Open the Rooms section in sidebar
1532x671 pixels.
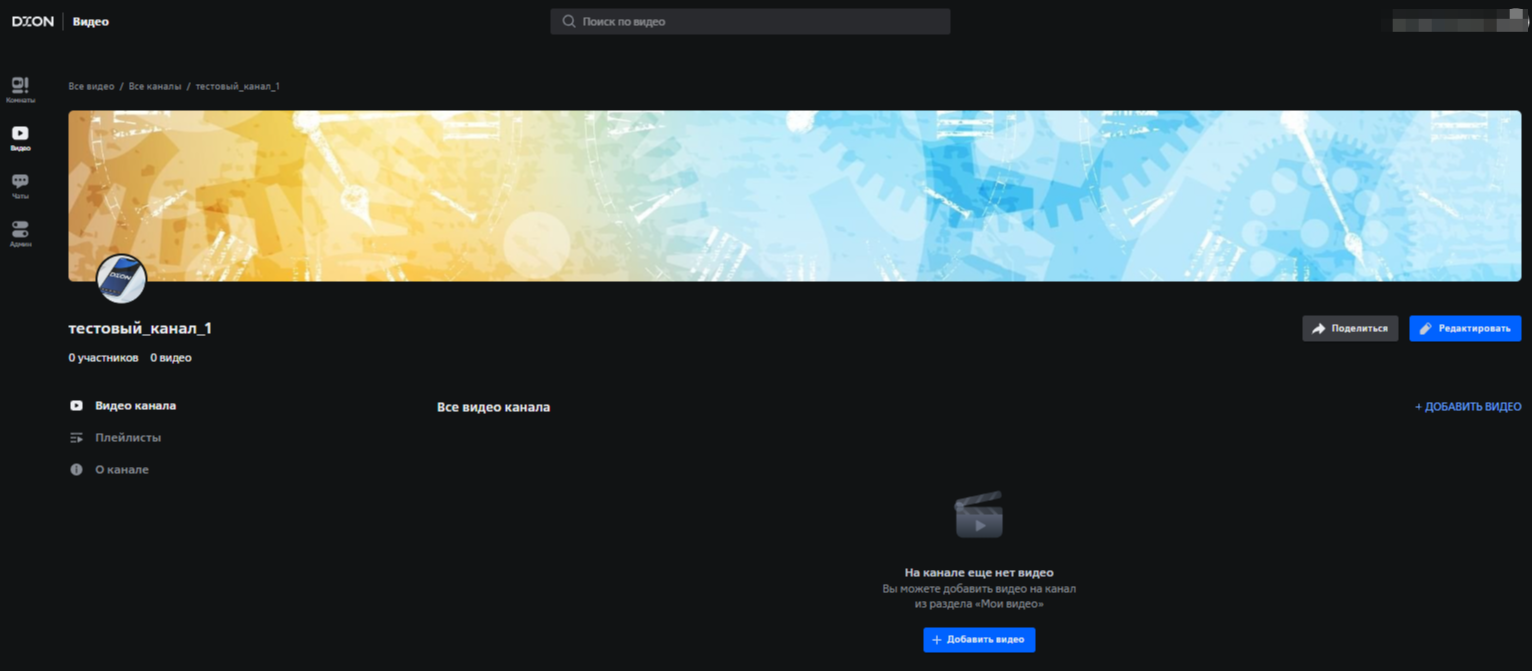pos(20,90)
